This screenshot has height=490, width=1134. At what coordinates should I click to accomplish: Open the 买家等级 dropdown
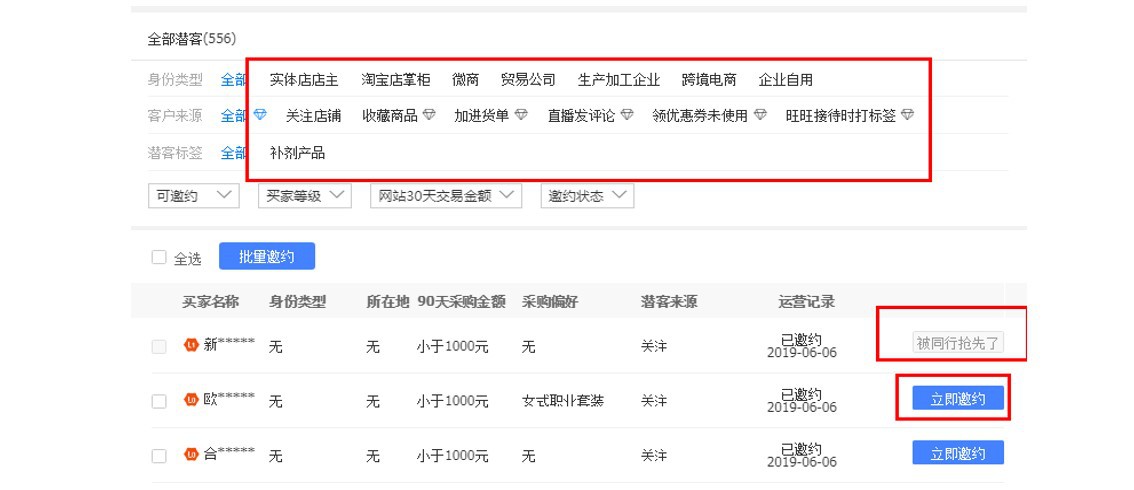tap(304, 196)
